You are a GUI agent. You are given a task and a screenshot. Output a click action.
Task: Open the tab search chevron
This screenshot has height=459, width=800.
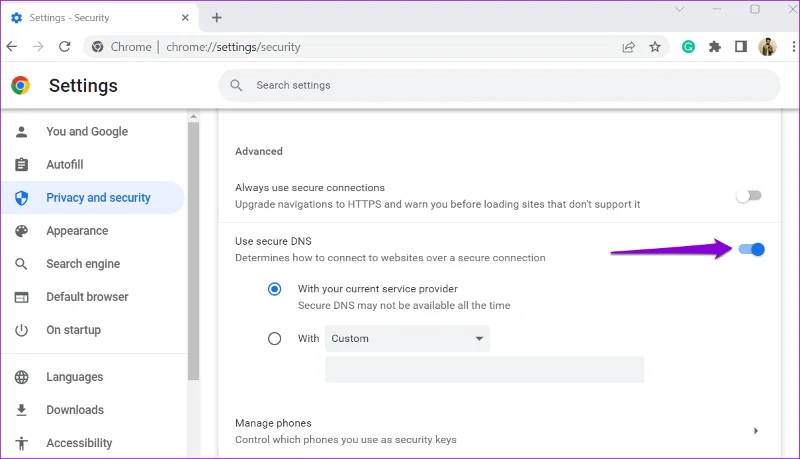pos(680,9)
